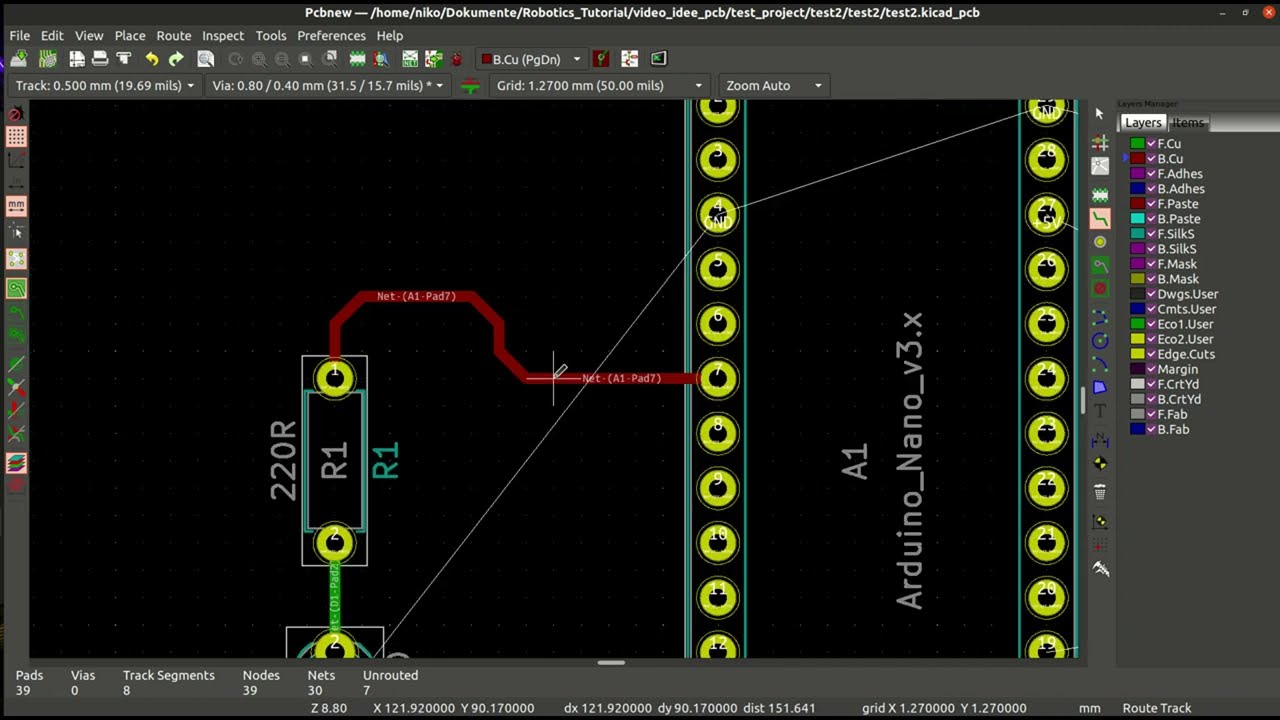Select the Dwgs.User layer name

click(x=1188, y=294)
